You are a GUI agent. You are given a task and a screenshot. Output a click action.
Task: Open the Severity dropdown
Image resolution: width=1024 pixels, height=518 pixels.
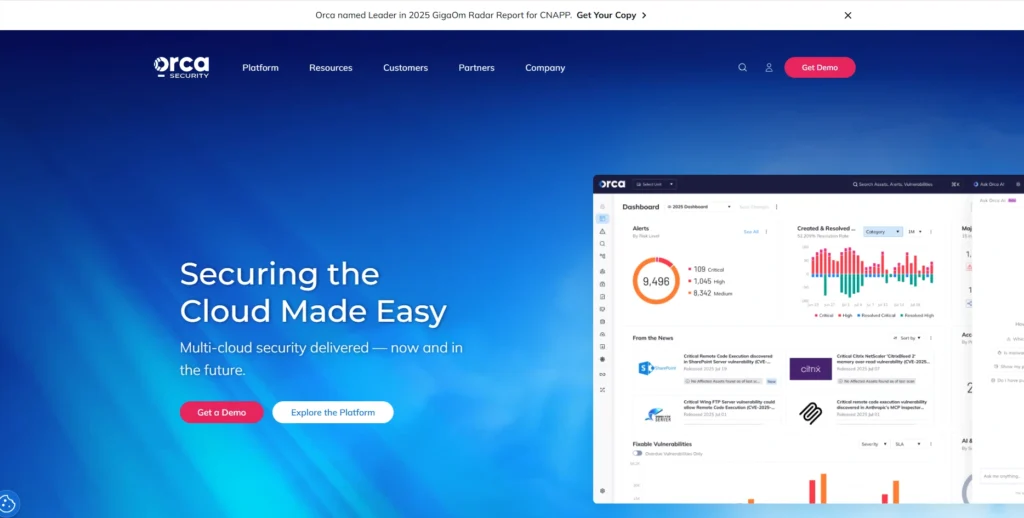(874, 444)
